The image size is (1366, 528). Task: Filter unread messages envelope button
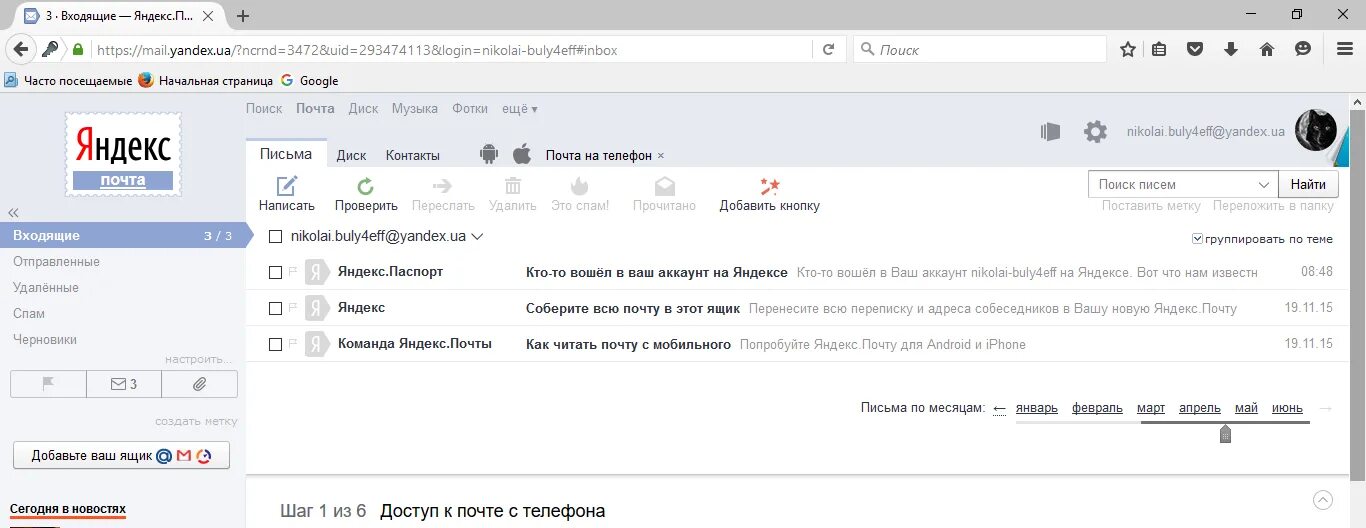tap(124, 383)
